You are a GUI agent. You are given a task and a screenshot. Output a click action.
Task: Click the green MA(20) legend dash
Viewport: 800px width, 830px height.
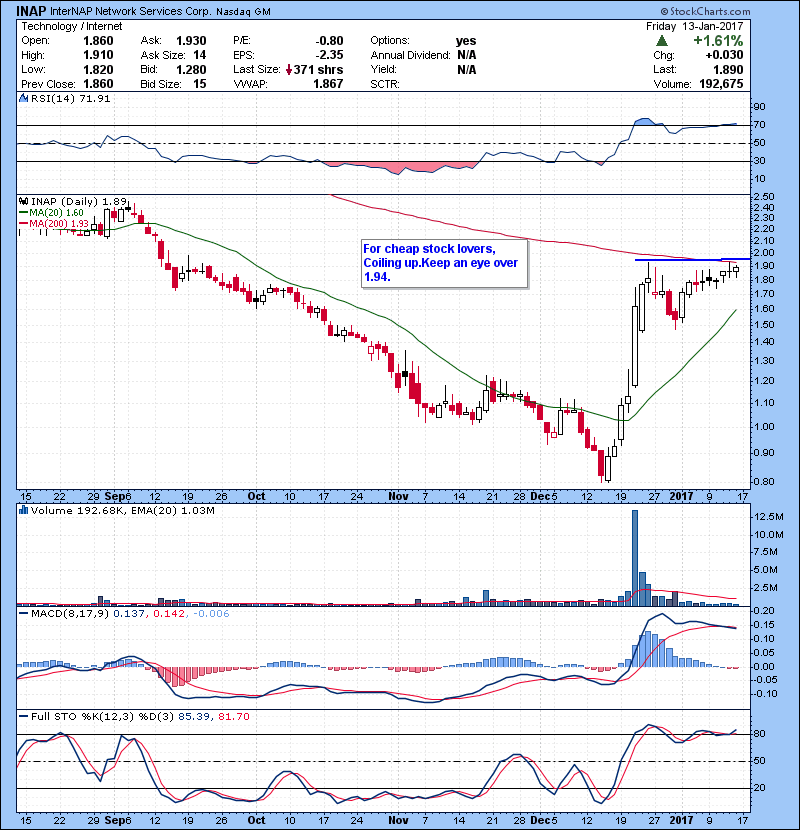[x=23, y=213]
